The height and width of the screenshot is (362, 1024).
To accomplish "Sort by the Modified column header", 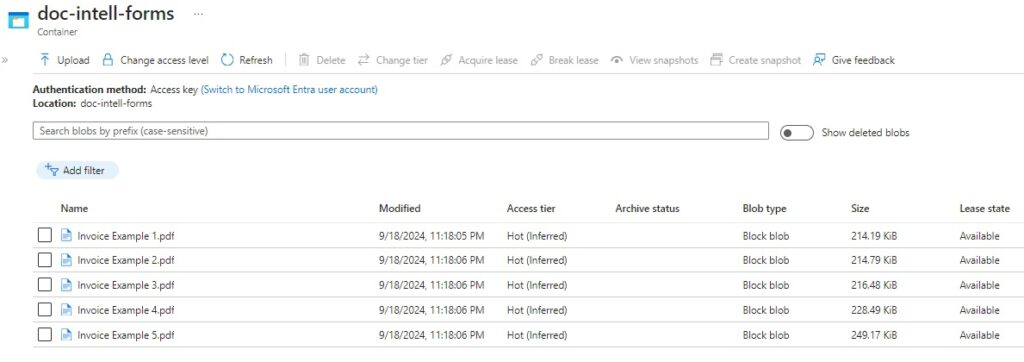I will coord(400,208).
